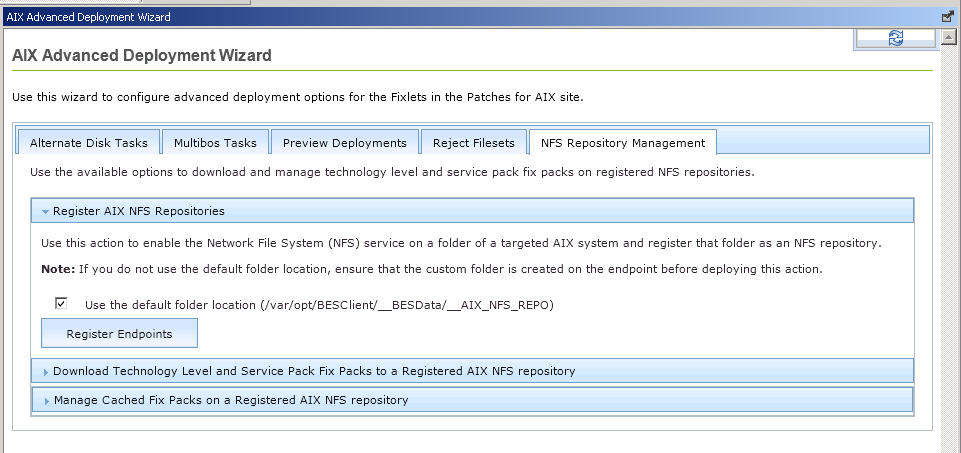961x453 pixels.
Task: Expand Manage Cached Fix Packs section
Action: [231, 400]
